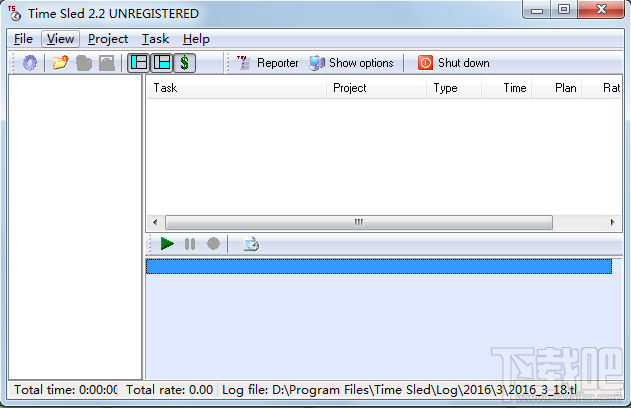Click the Log file path in status bar
This screenshot has height=408, width=631.
[x=399, y=390]
